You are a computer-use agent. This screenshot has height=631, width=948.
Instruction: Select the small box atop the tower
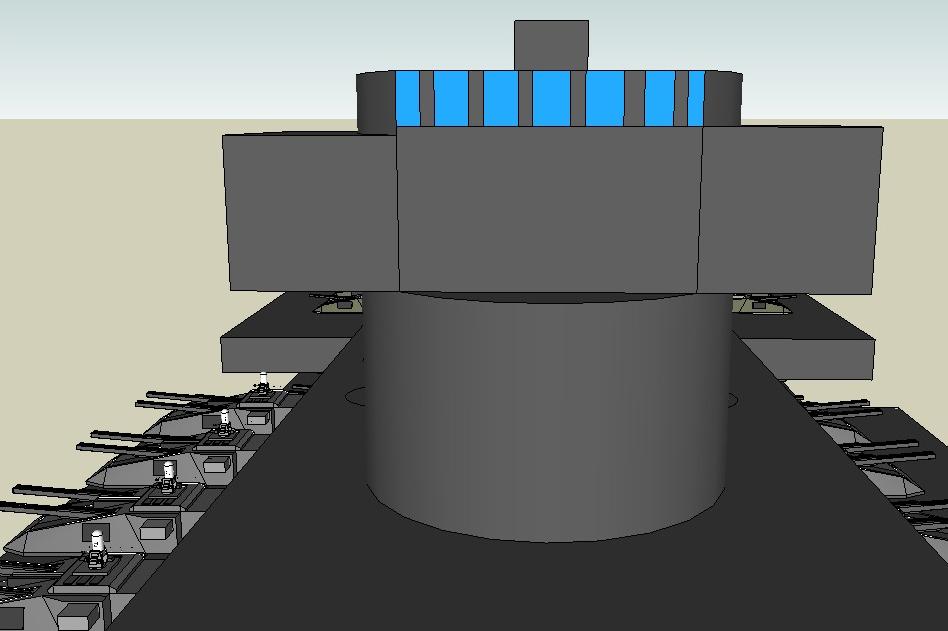[551, 45]
